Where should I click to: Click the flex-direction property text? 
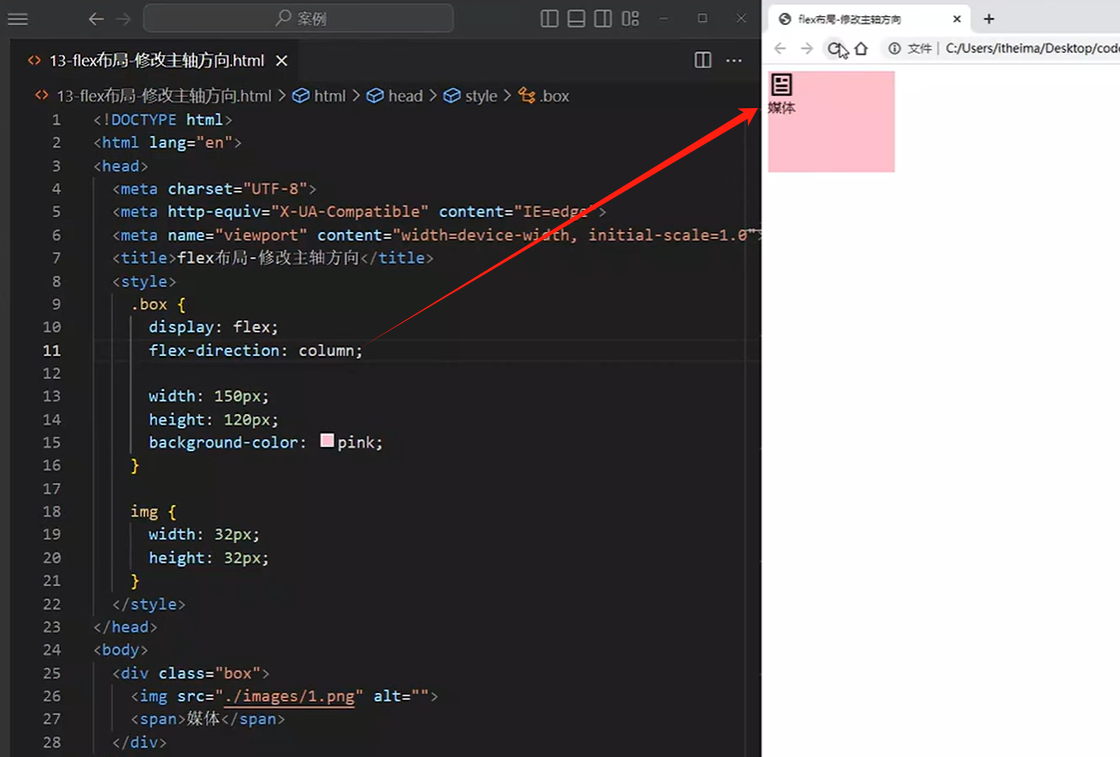click(214, 351)
